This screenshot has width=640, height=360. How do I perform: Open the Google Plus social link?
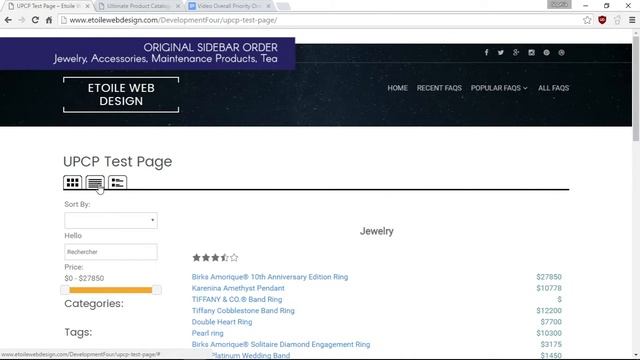pos(516,53)
